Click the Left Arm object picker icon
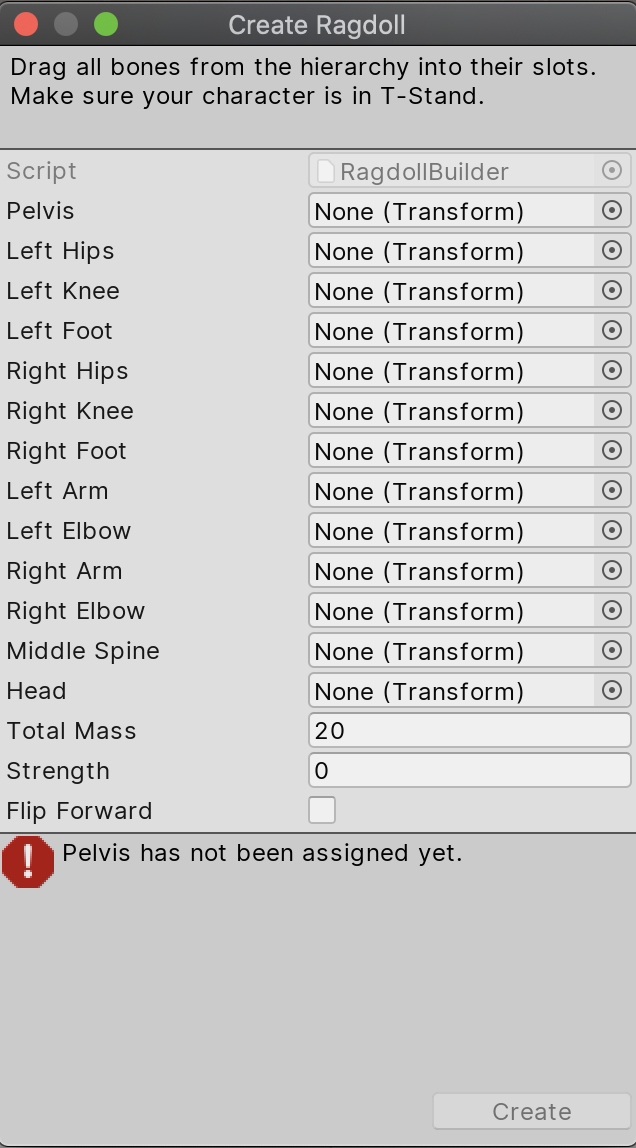Screen dimensions: 636x1148 612,491
